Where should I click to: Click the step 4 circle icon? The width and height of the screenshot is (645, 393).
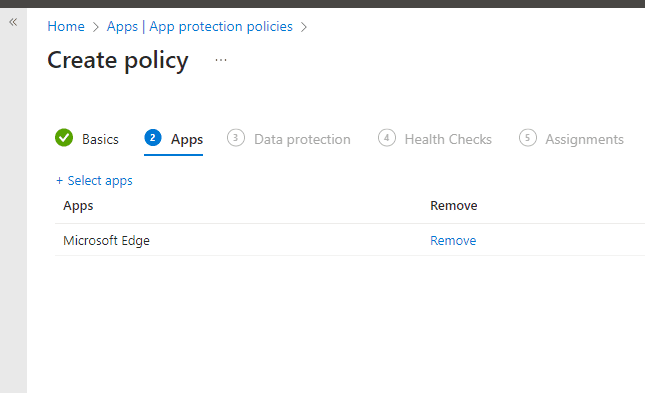(x=387, y=138)
